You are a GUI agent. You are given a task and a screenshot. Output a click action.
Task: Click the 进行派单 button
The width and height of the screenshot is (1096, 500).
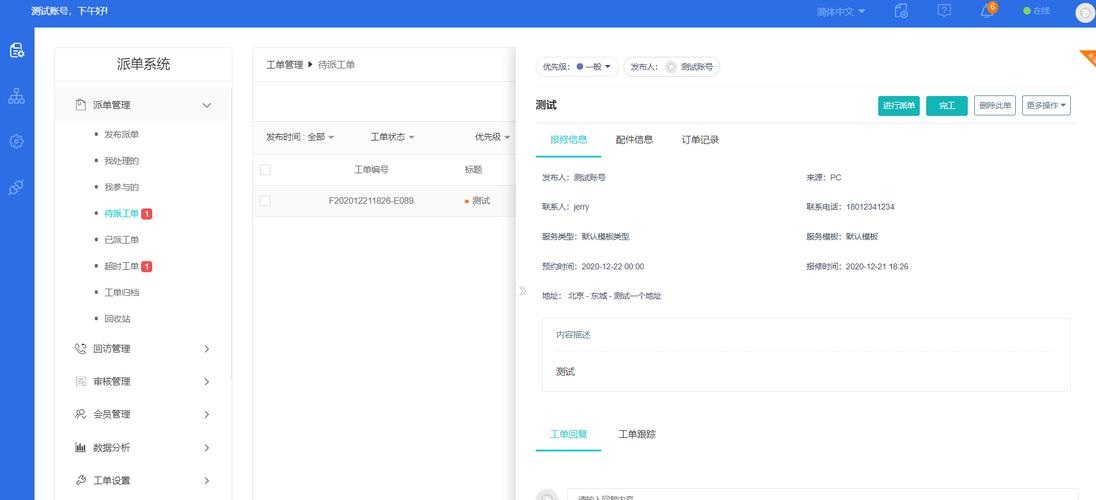899,106
